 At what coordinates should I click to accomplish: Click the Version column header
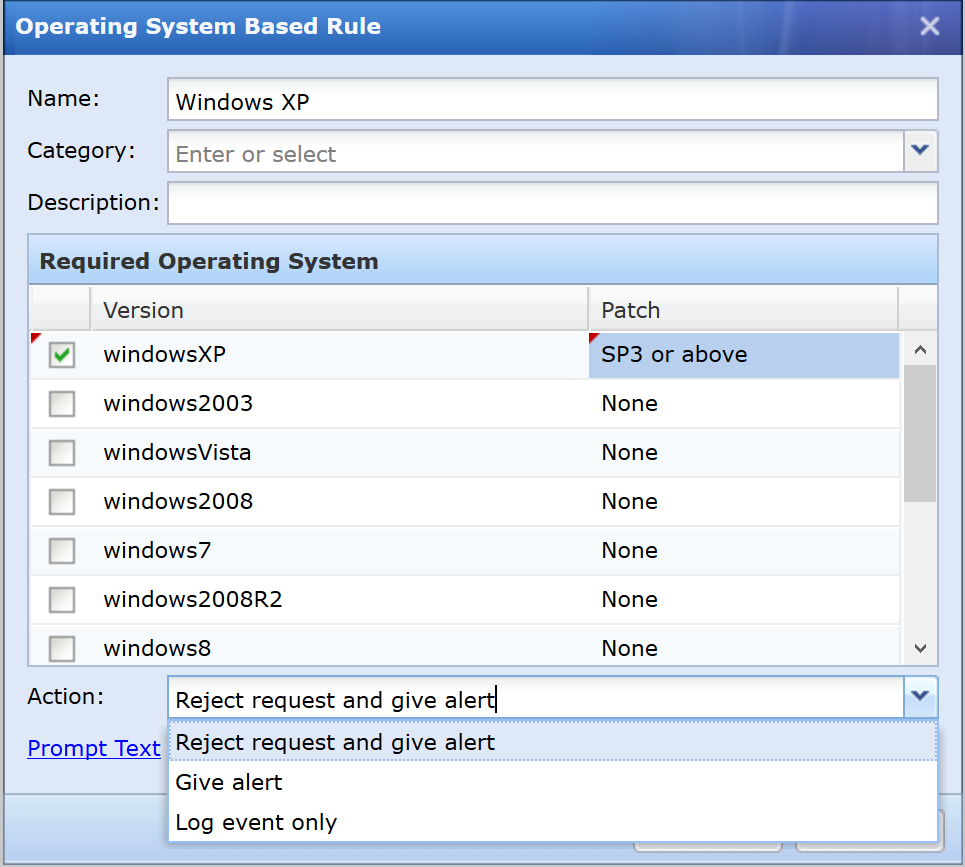click(339, 310)
